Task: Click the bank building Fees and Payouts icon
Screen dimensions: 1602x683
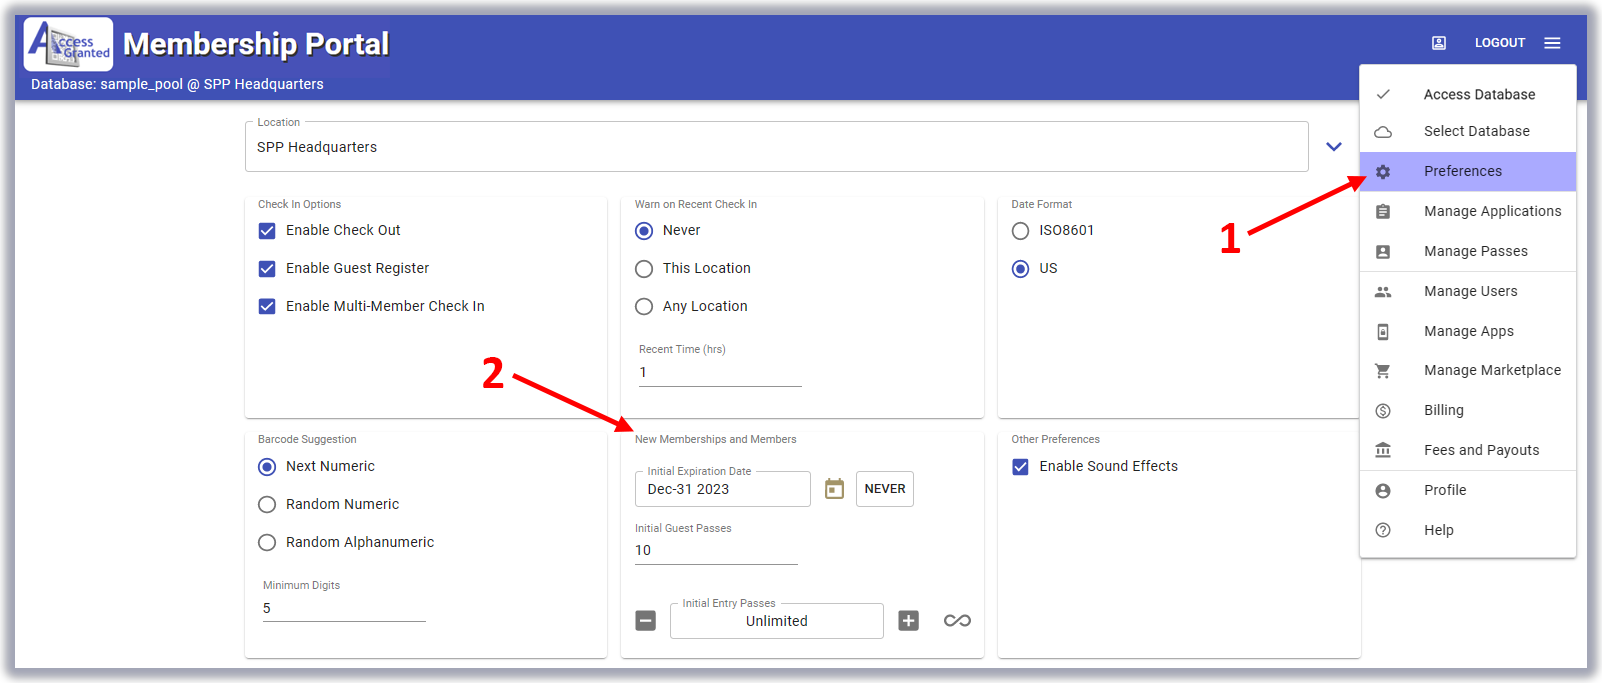Action: [x=1383, y=450]
